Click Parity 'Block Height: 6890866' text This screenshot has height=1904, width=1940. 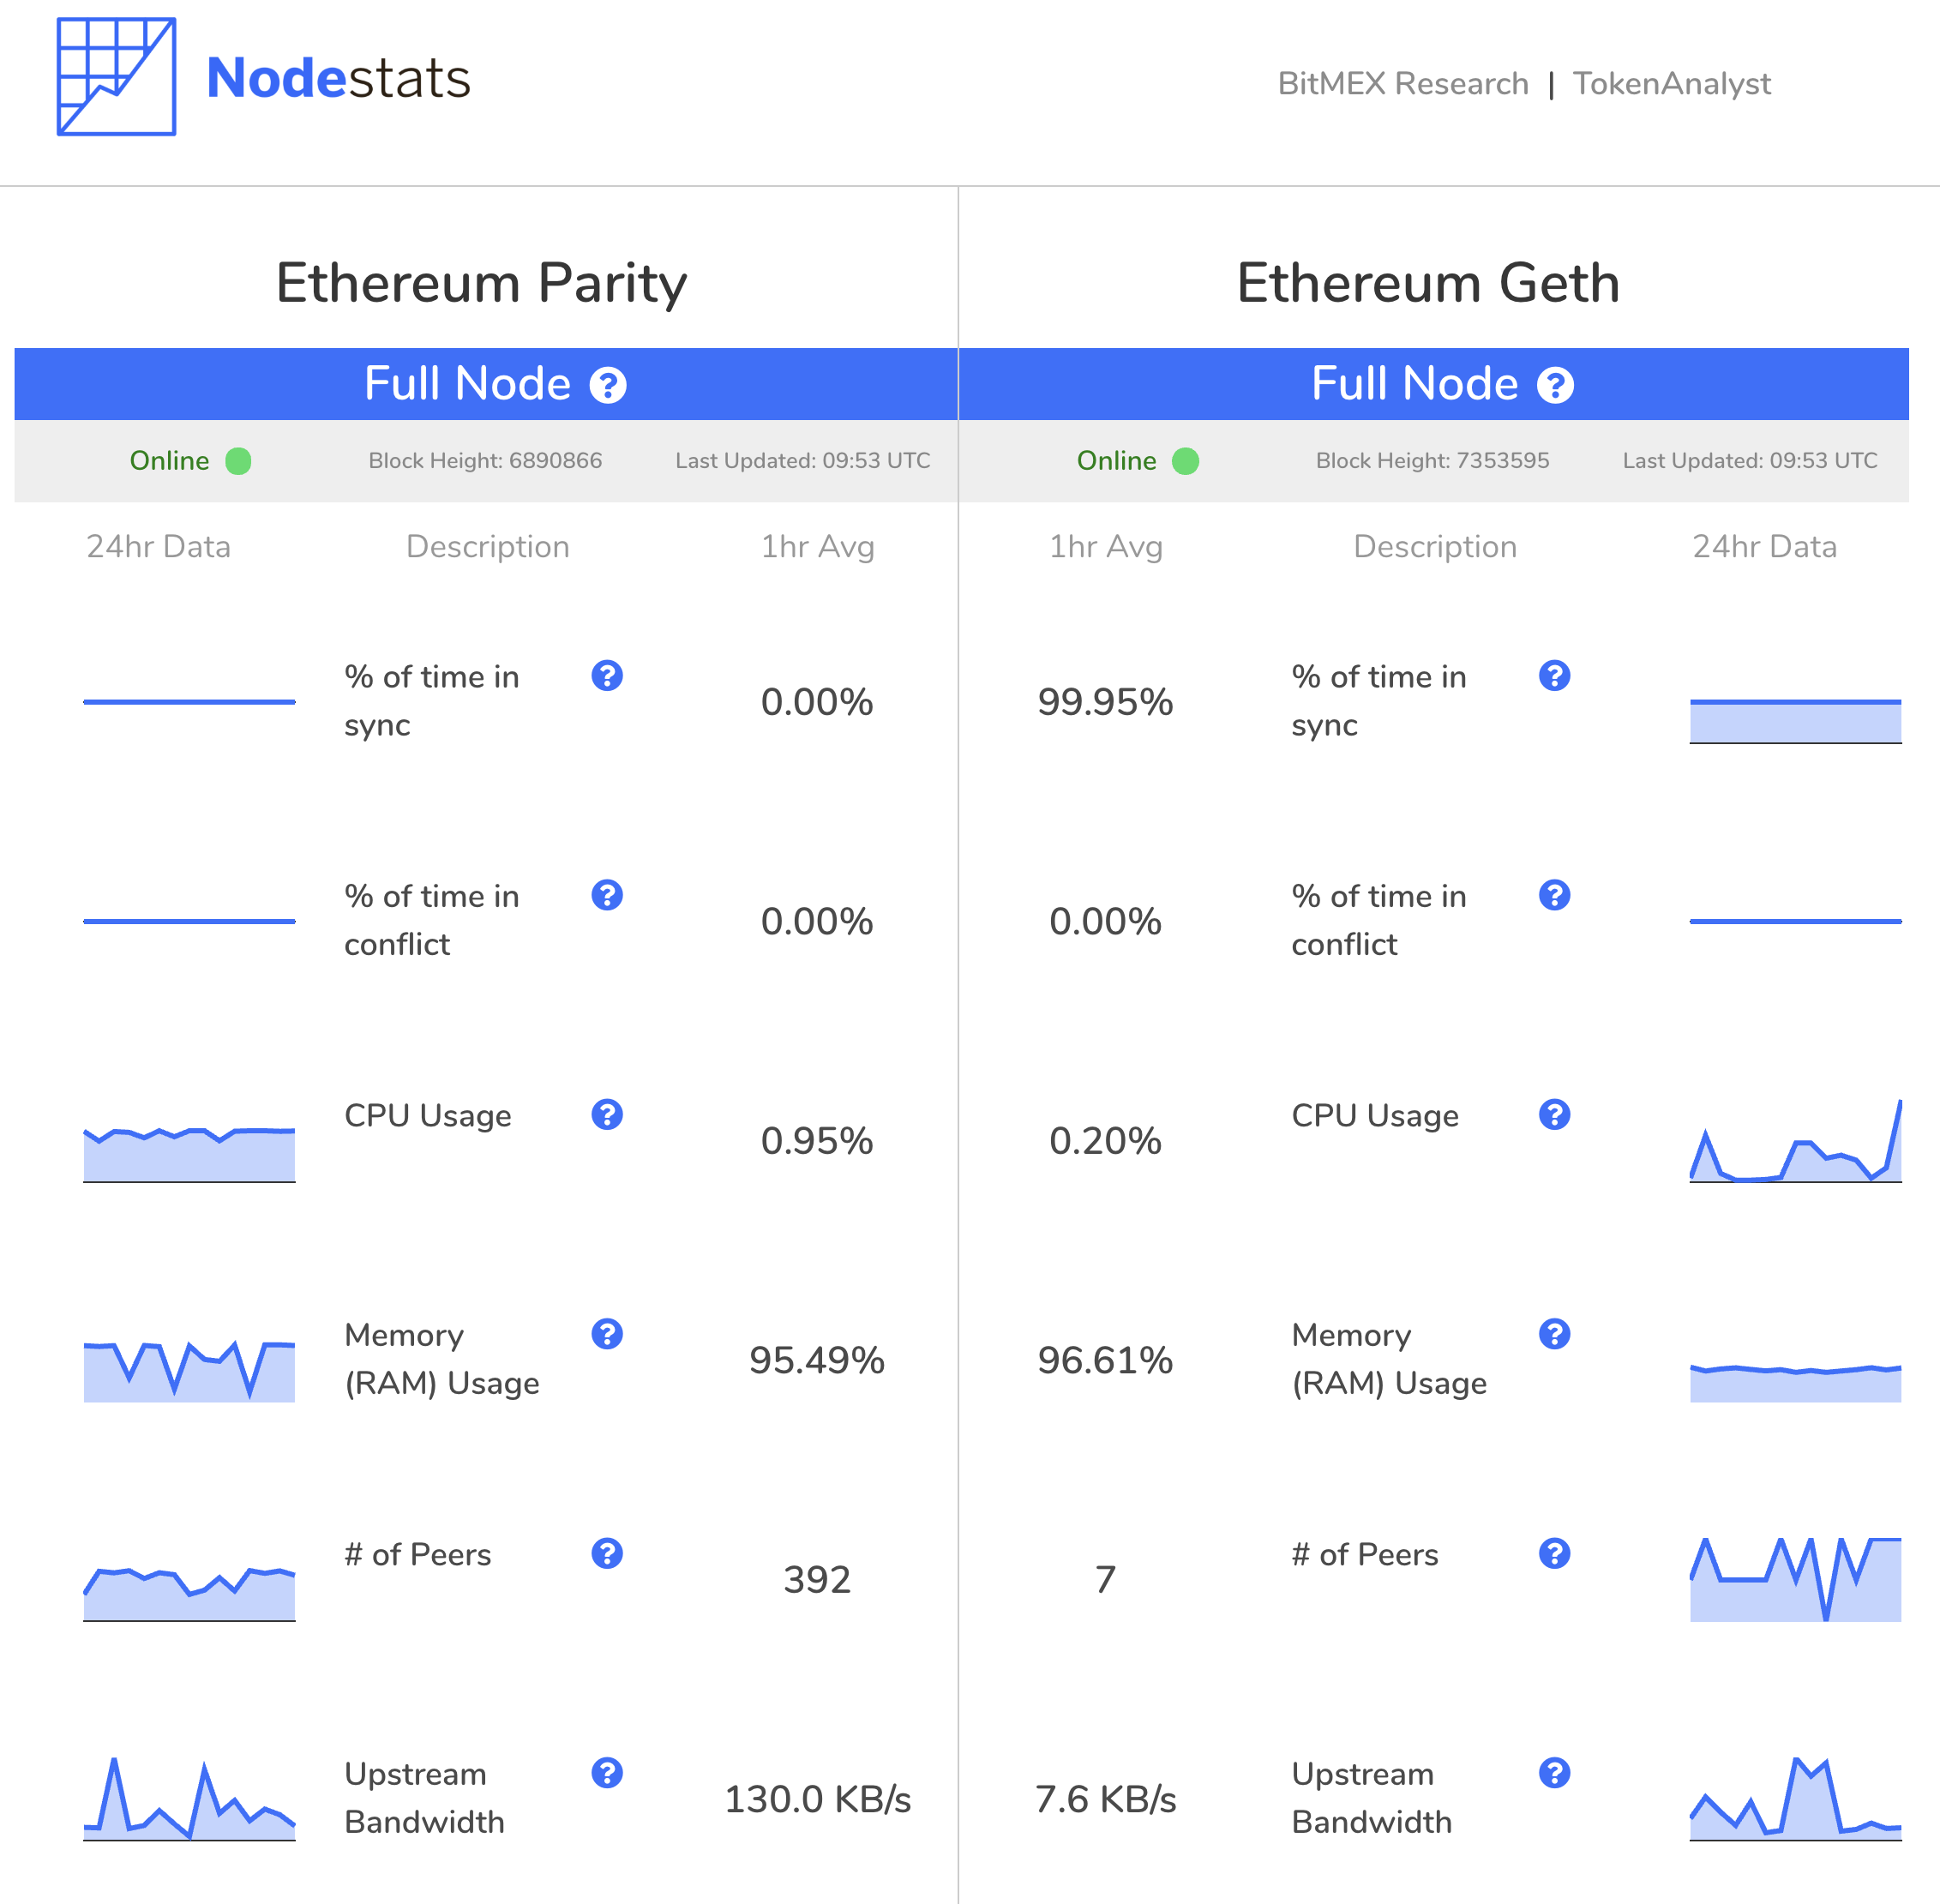point(485,461)
